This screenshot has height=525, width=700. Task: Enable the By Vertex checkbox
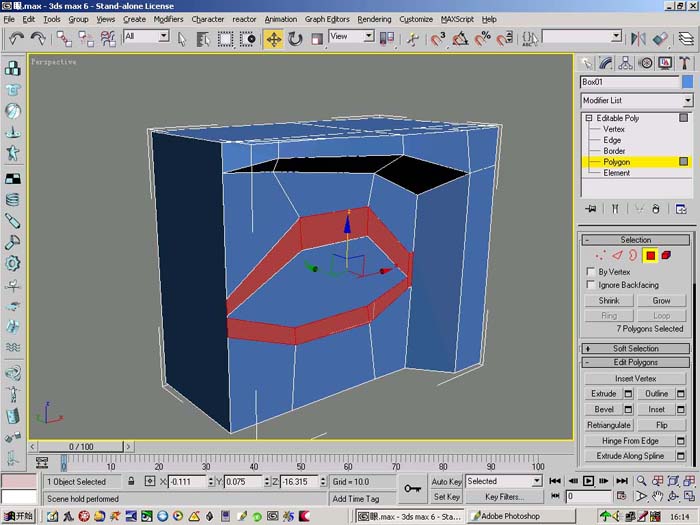pyautogui.click(x=591, y=271)
